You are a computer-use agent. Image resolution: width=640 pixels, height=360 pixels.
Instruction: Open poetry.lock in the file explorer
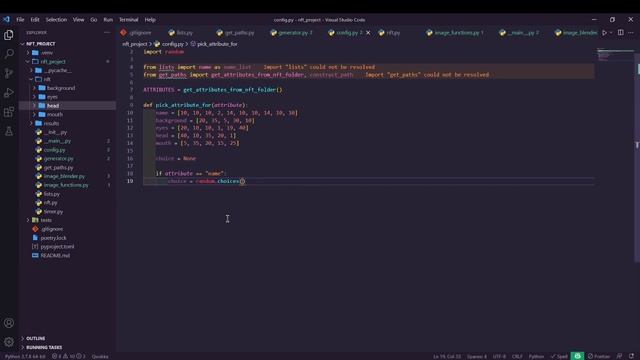(x=53, y=238)
